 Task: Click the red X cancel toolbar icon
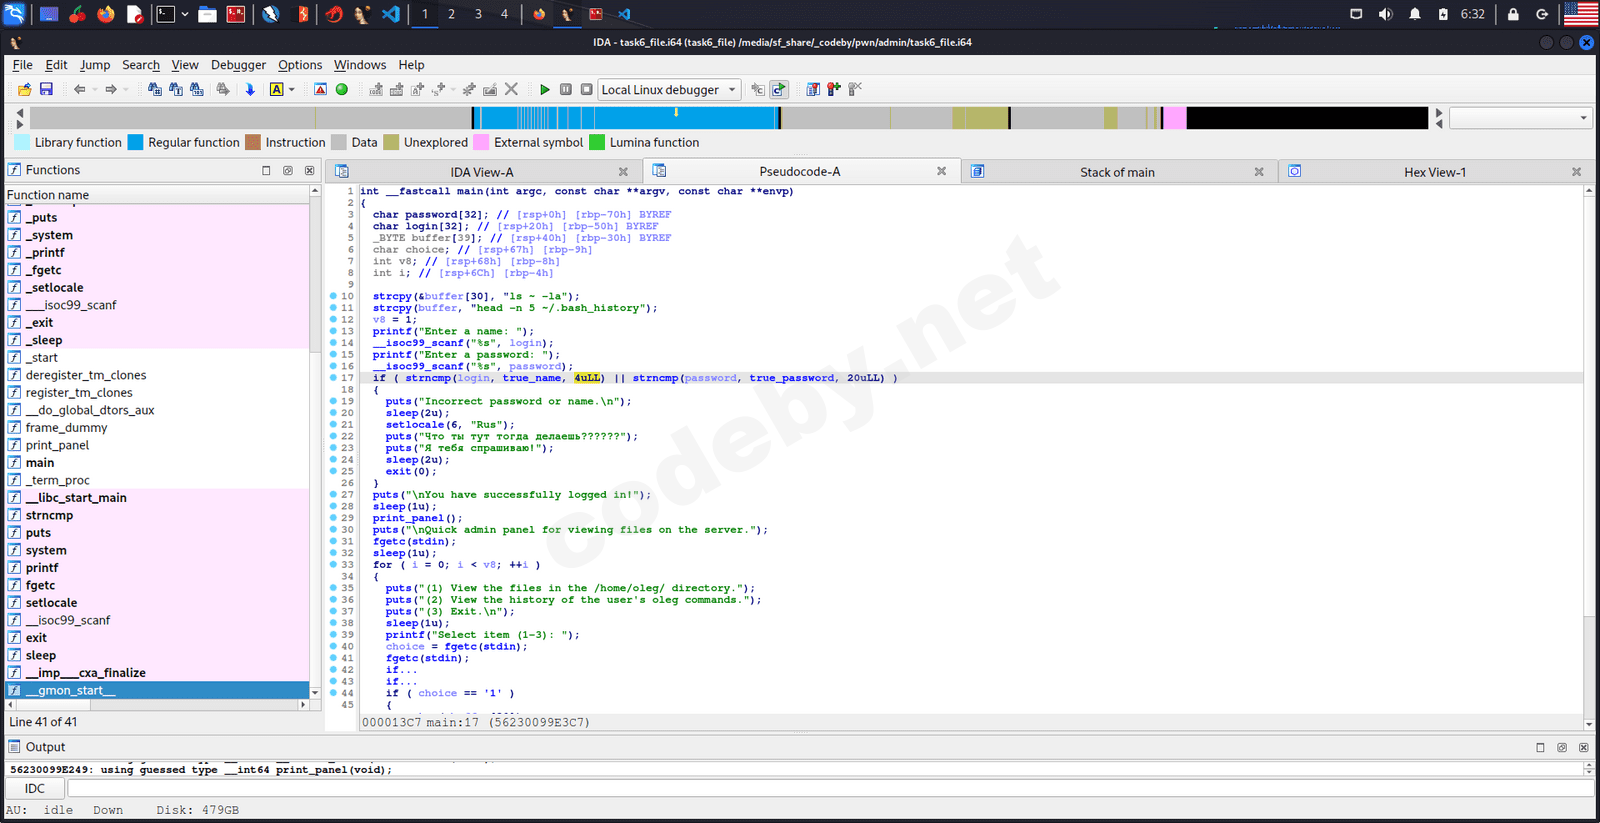(511, 90)
